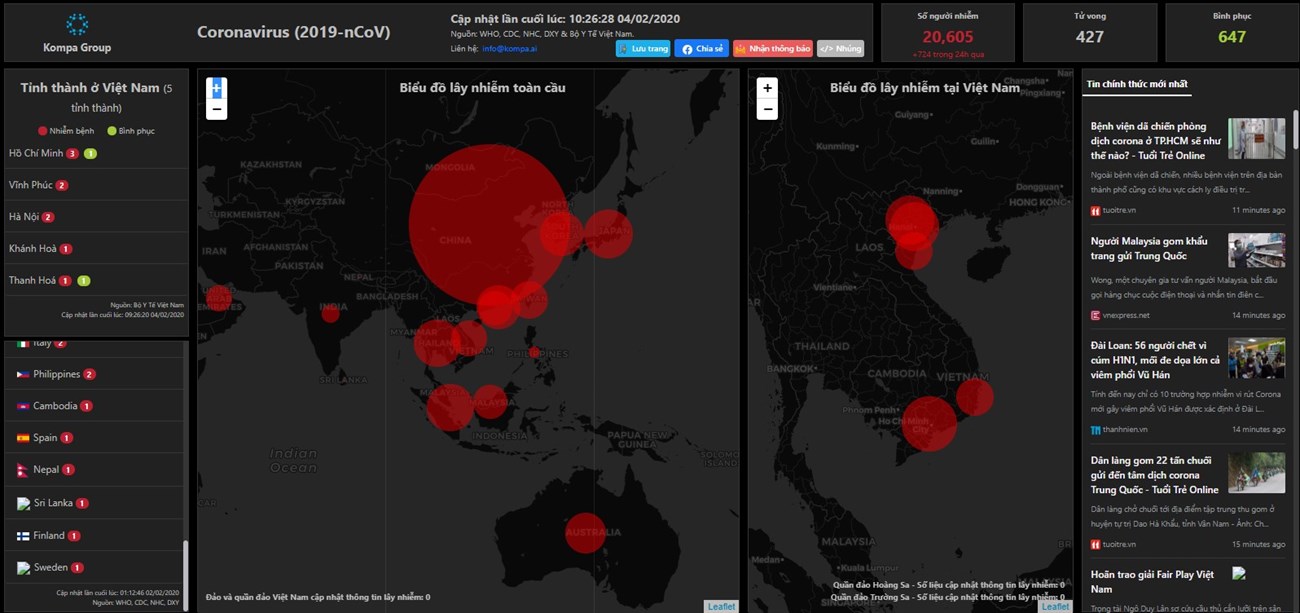Click Hồ Chí Minh green recovered badge
The image size is (1300, 613).
click(90, 154)
